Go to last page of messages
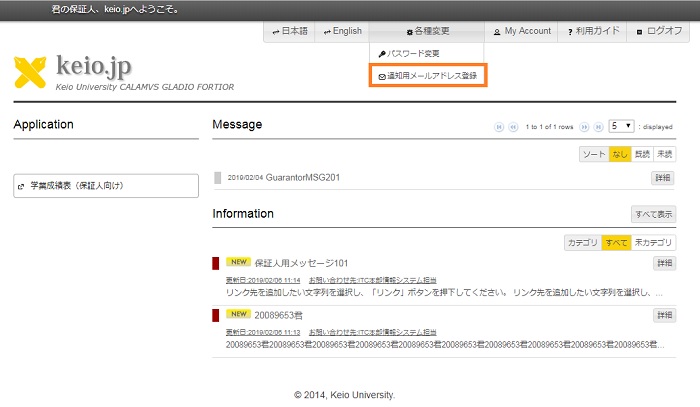700x407 pixels. pyautogui.click(x=598, y=127)
